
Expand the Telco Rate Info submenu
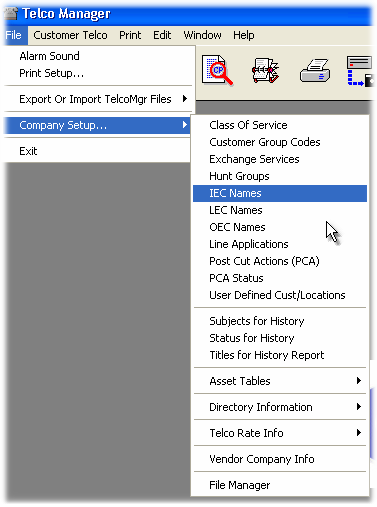pyautogui.click(x=280, y=433)
